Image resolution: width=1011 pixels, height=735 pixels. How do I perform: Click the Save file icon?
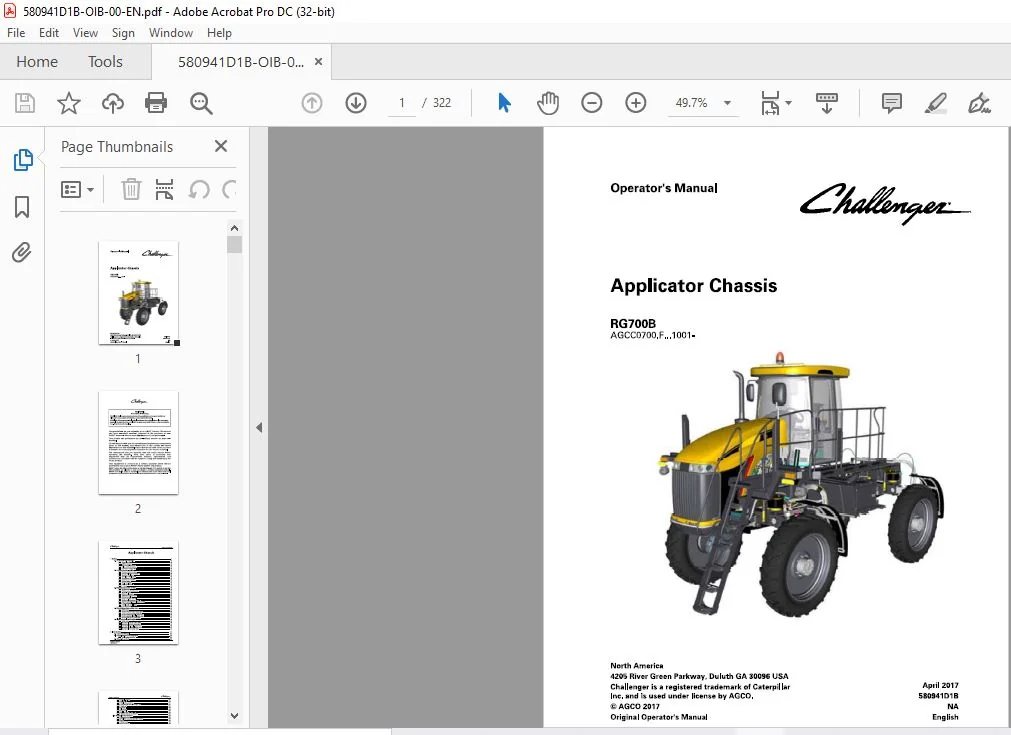pos(25,103)
